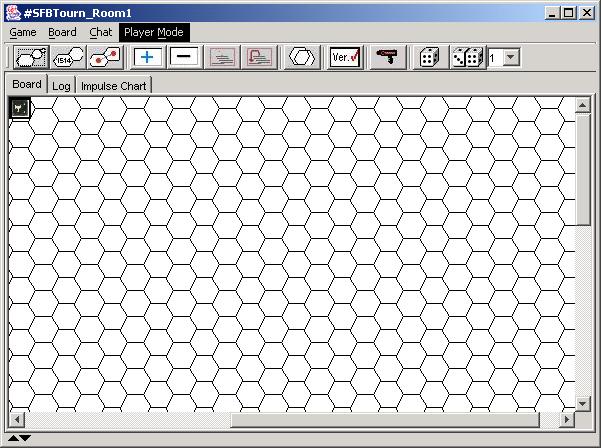
Task: Click the single hexagon toolbar icon
Action: tap(300, 58)
